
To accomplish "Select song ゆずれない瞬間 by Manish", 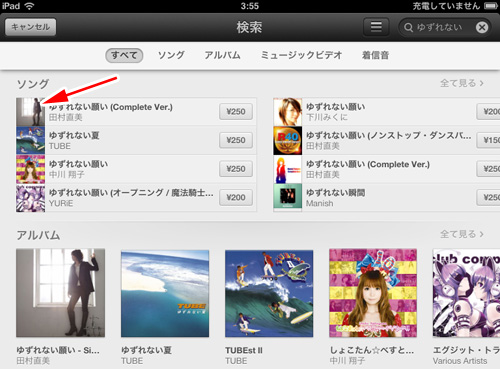I will [335, 193].
